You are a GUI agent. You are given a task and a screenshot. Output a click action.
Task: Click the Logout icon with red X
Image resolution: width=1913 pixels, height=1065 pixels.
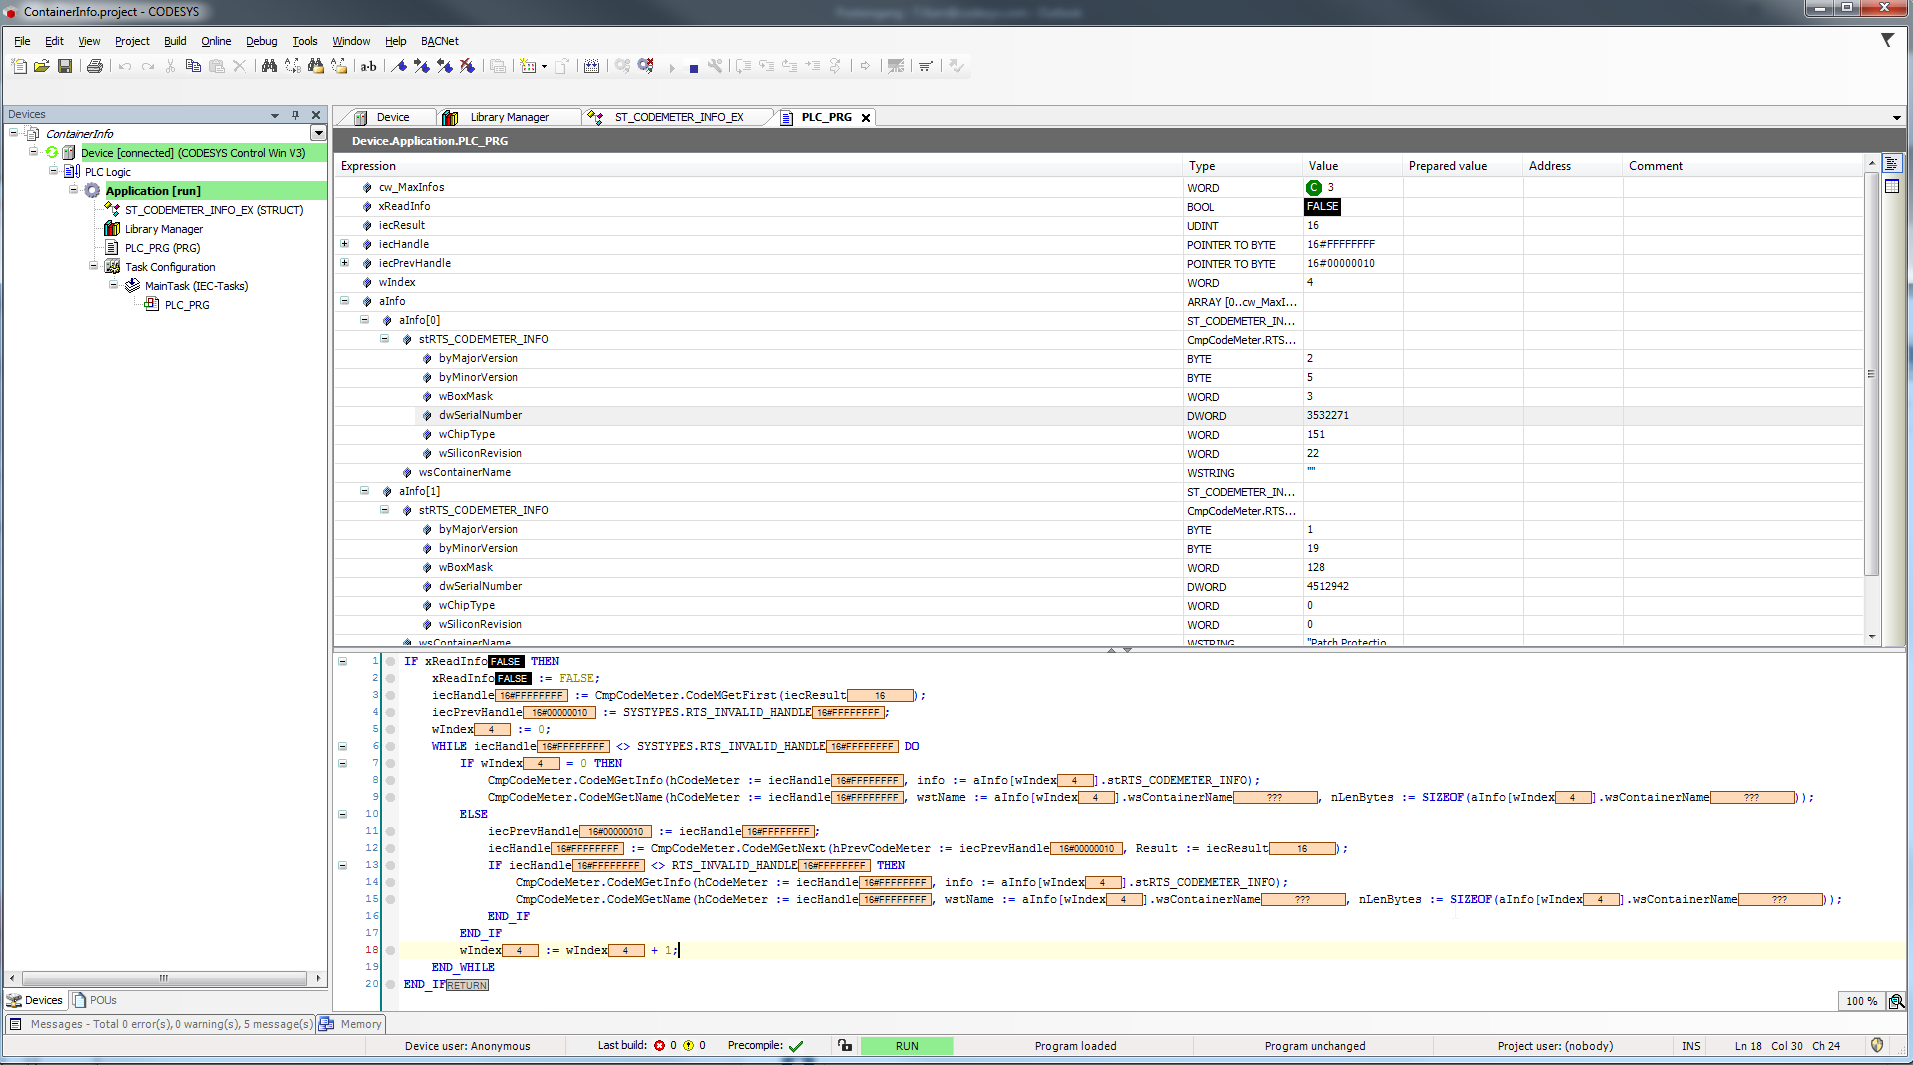coord(646,66)
